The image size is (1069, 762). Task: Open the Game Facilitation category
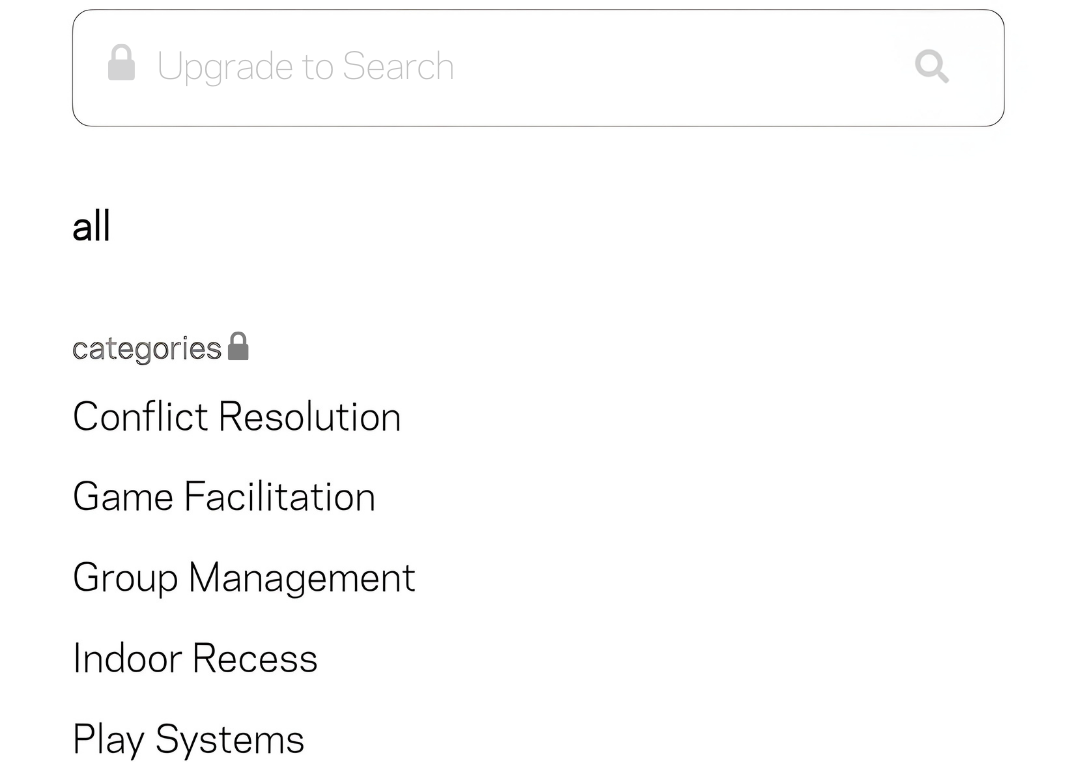(x=224, y=496)
